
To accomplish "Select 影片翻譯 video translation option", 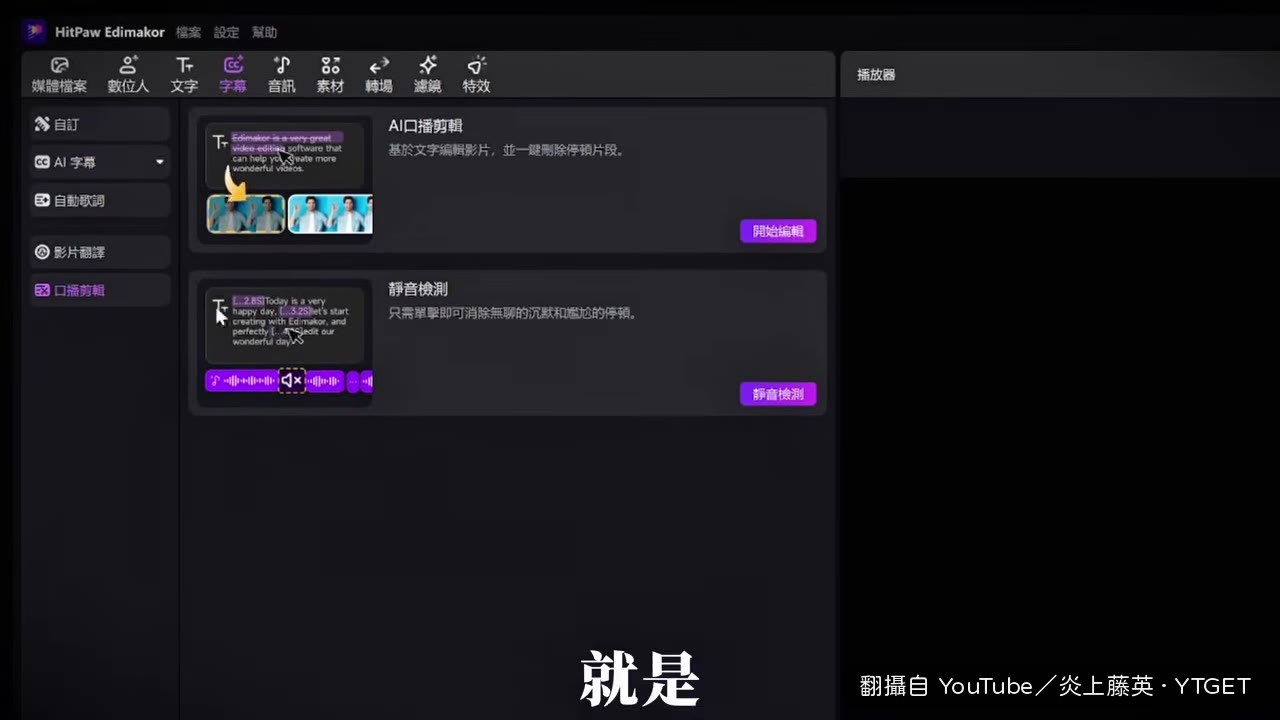I will [100, 252].
